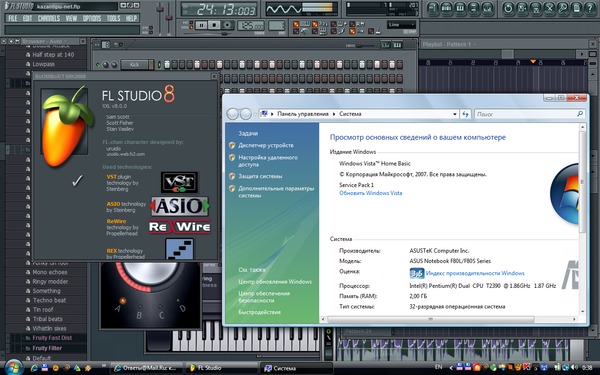600x375 pixels.
Task: Click the record transport button
Action: [x=228, y=26]
